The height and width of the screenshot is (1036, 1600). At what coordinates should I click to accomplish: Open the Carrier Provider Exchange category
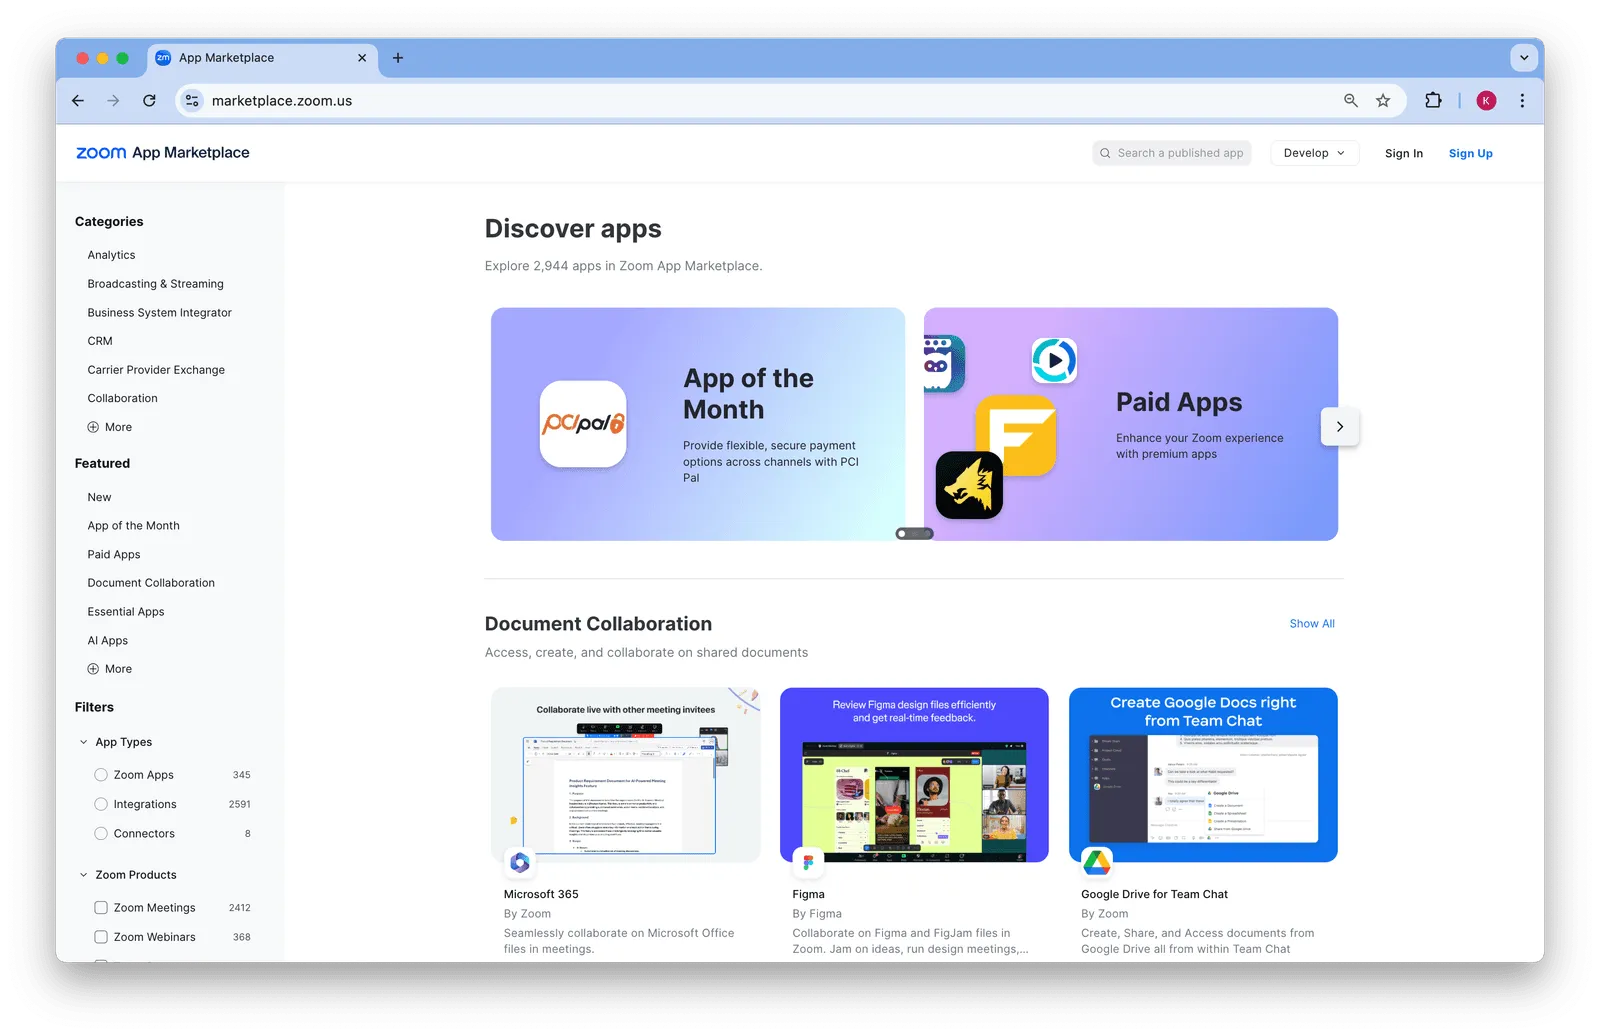pyautogui.click(x=156, y=370)
